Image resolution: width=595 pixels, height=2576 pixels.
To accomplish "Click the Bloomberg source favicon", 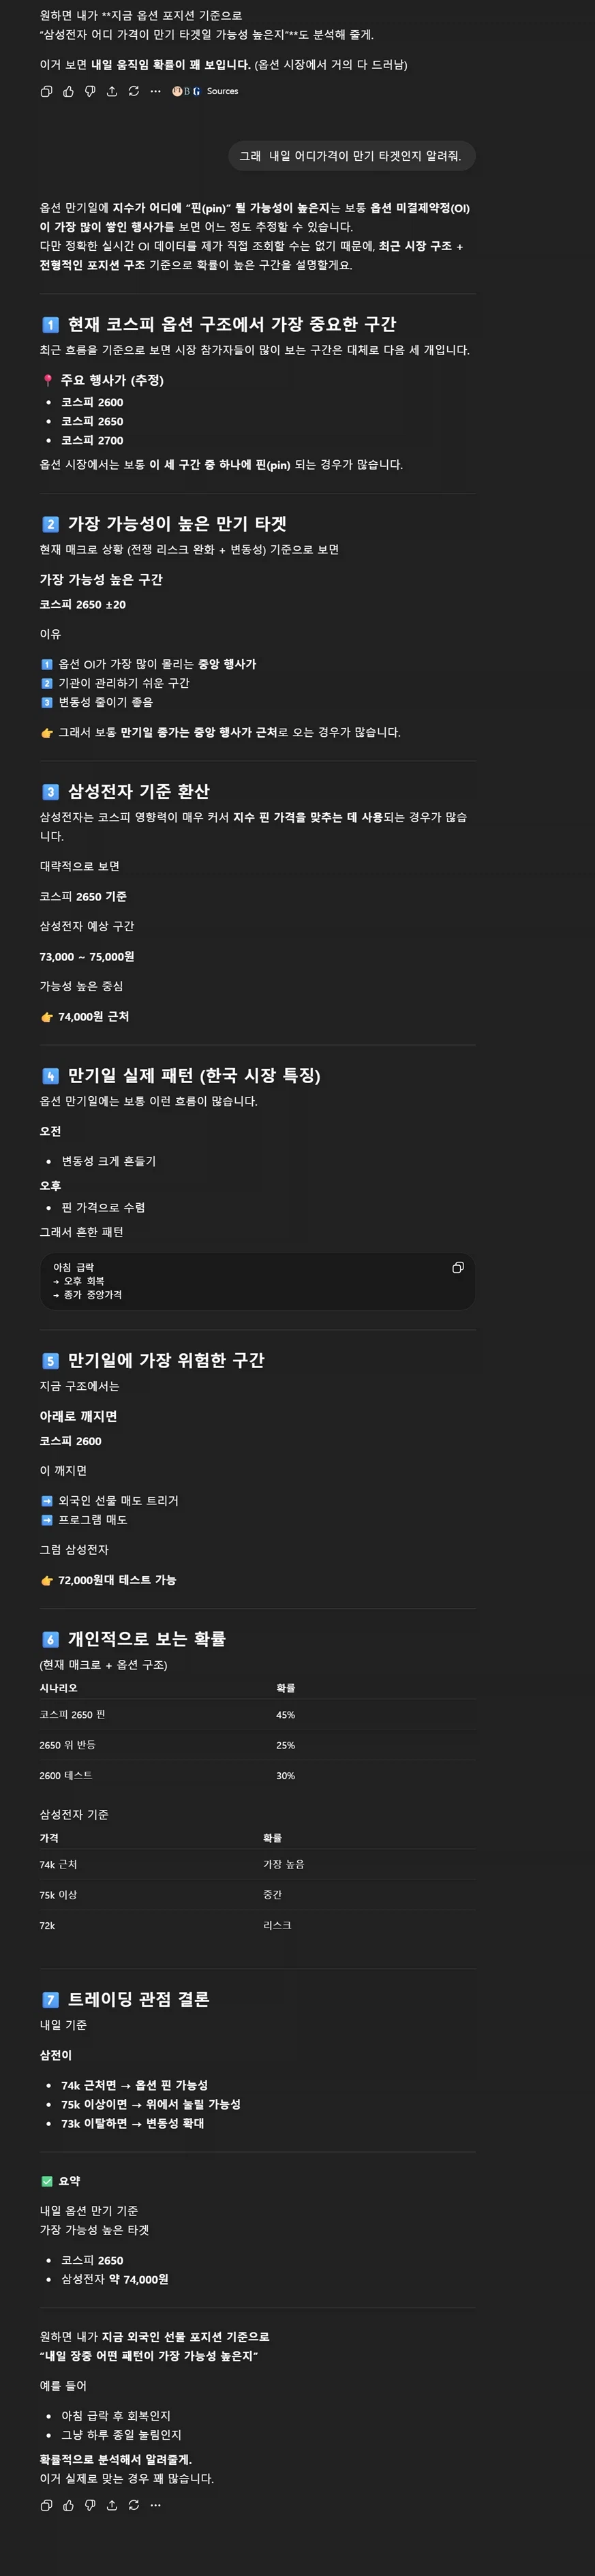I will click(188, 91).
